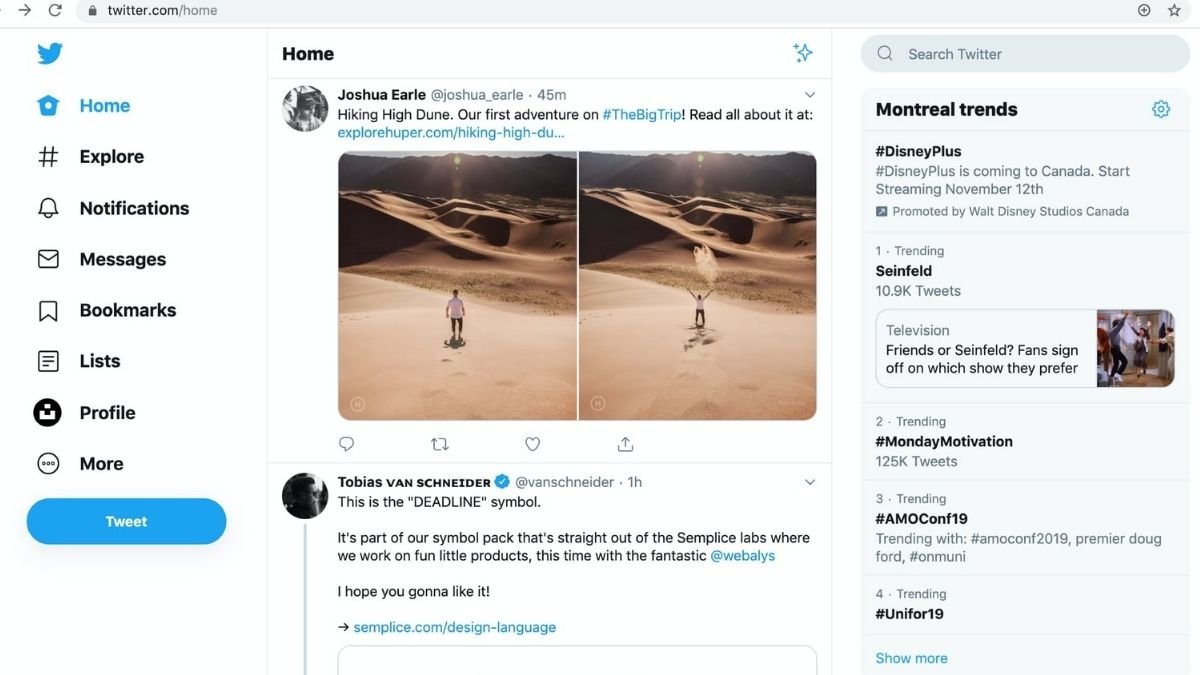Bookmark this page with browser star
Screen dimensions: 1200x675
(x=1174, y=10)
